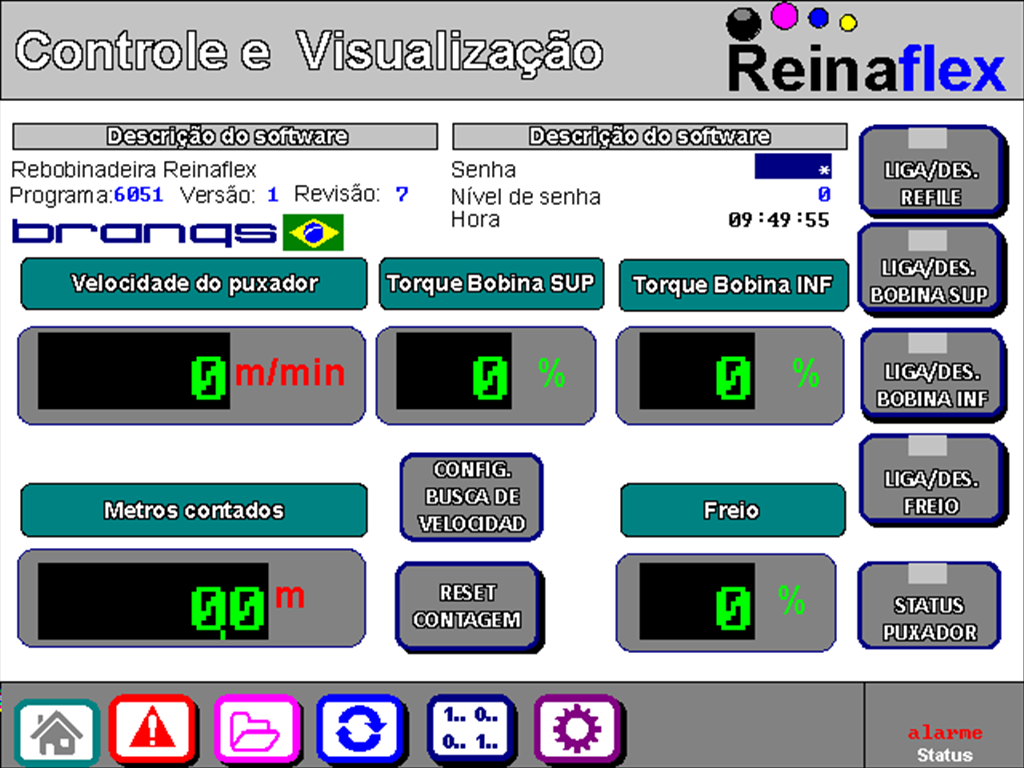Image resolution: width=1024 pixels, height=768 pixels.
Task: Open CONFIG. BUSCA DE VELOCIDAD
Action: [x=470, y=497]
